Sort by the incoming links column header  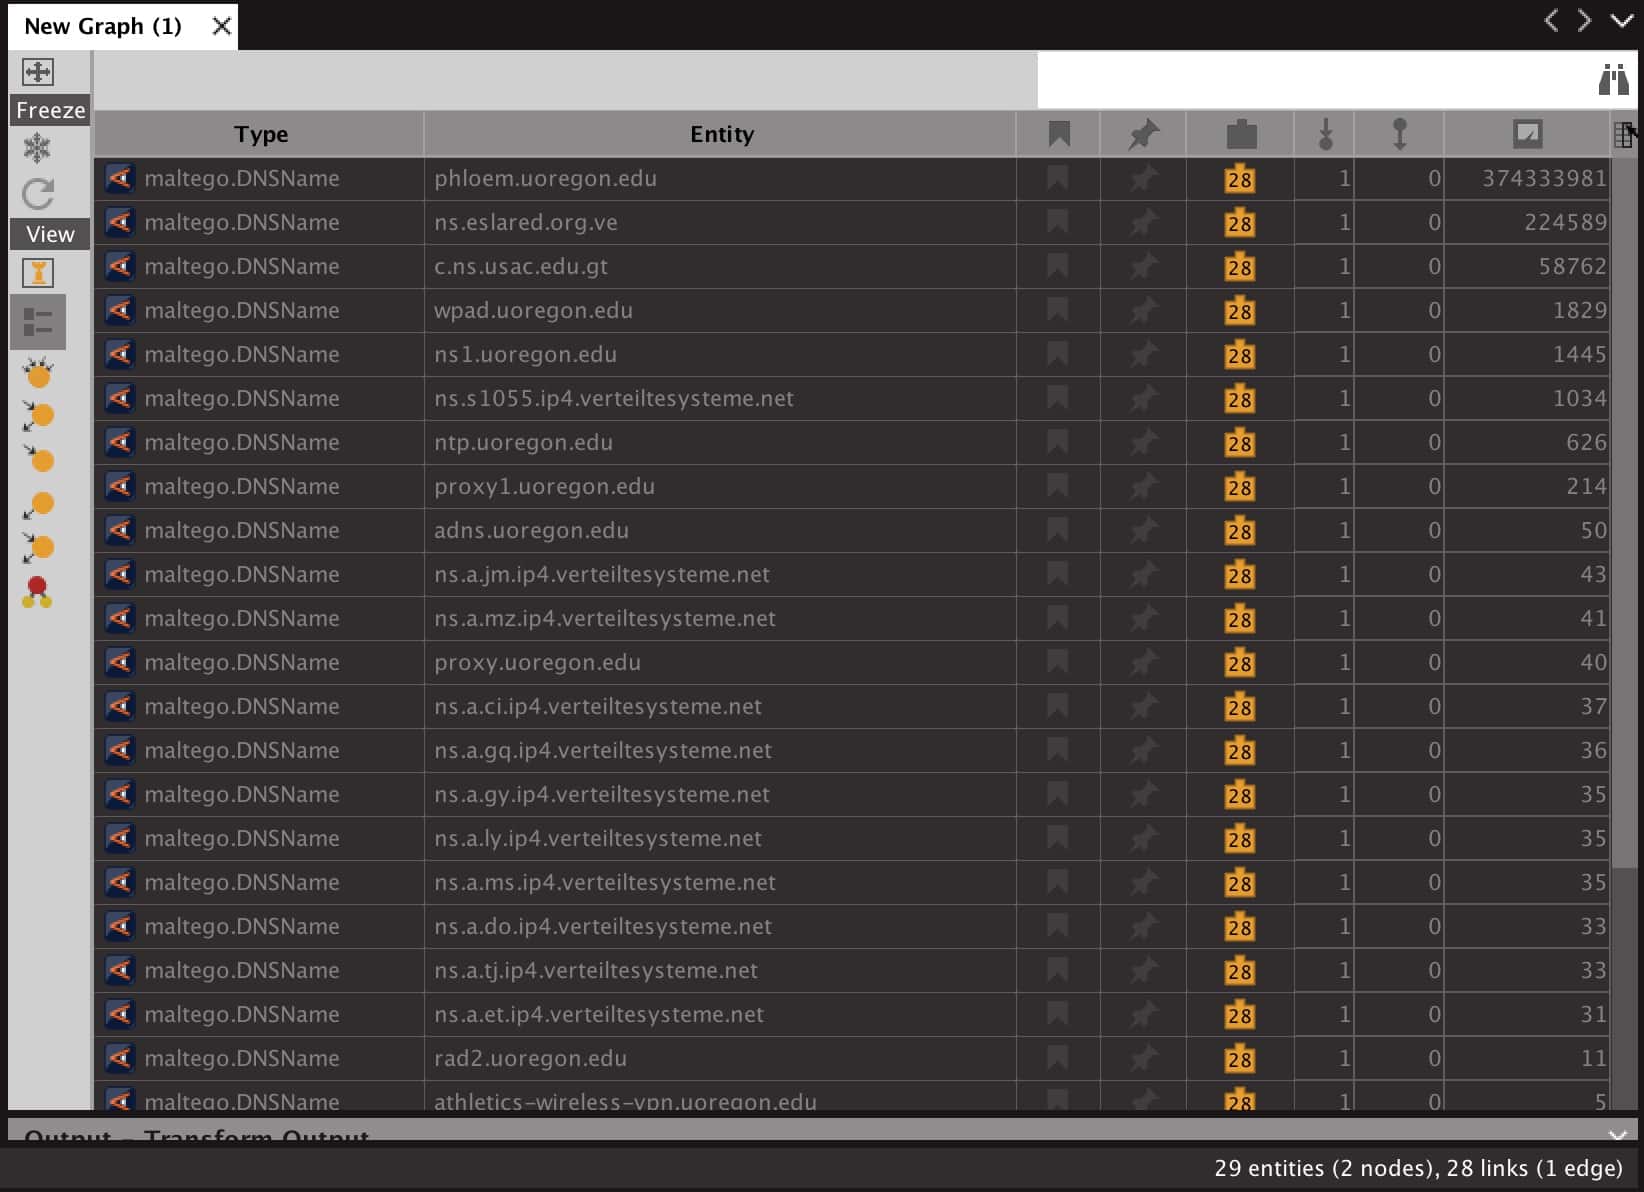pos(1325,134)
